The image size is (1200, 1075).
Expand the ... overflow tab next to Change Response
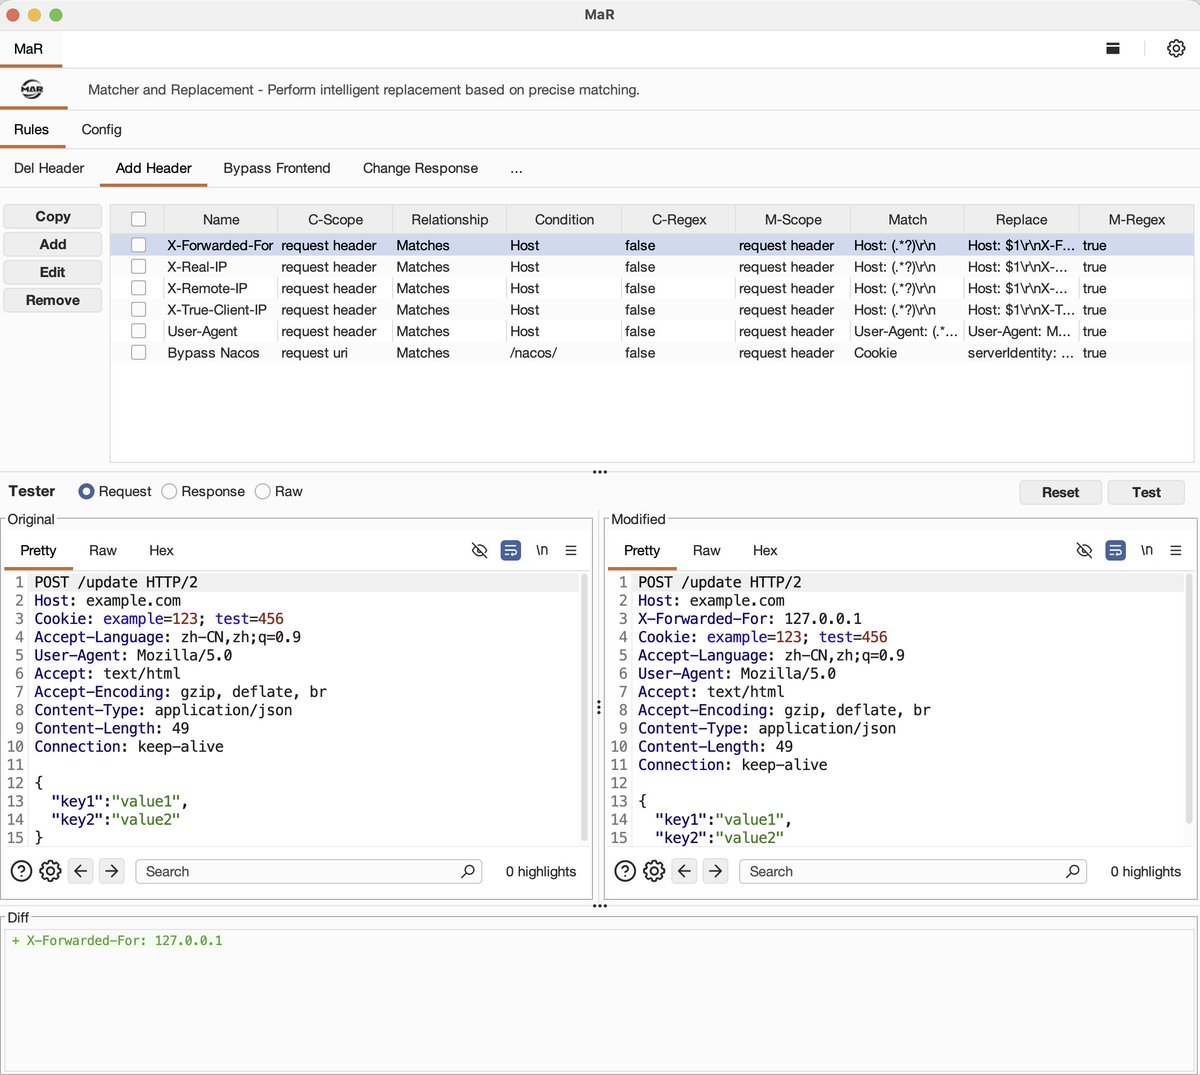pos(517,168)
